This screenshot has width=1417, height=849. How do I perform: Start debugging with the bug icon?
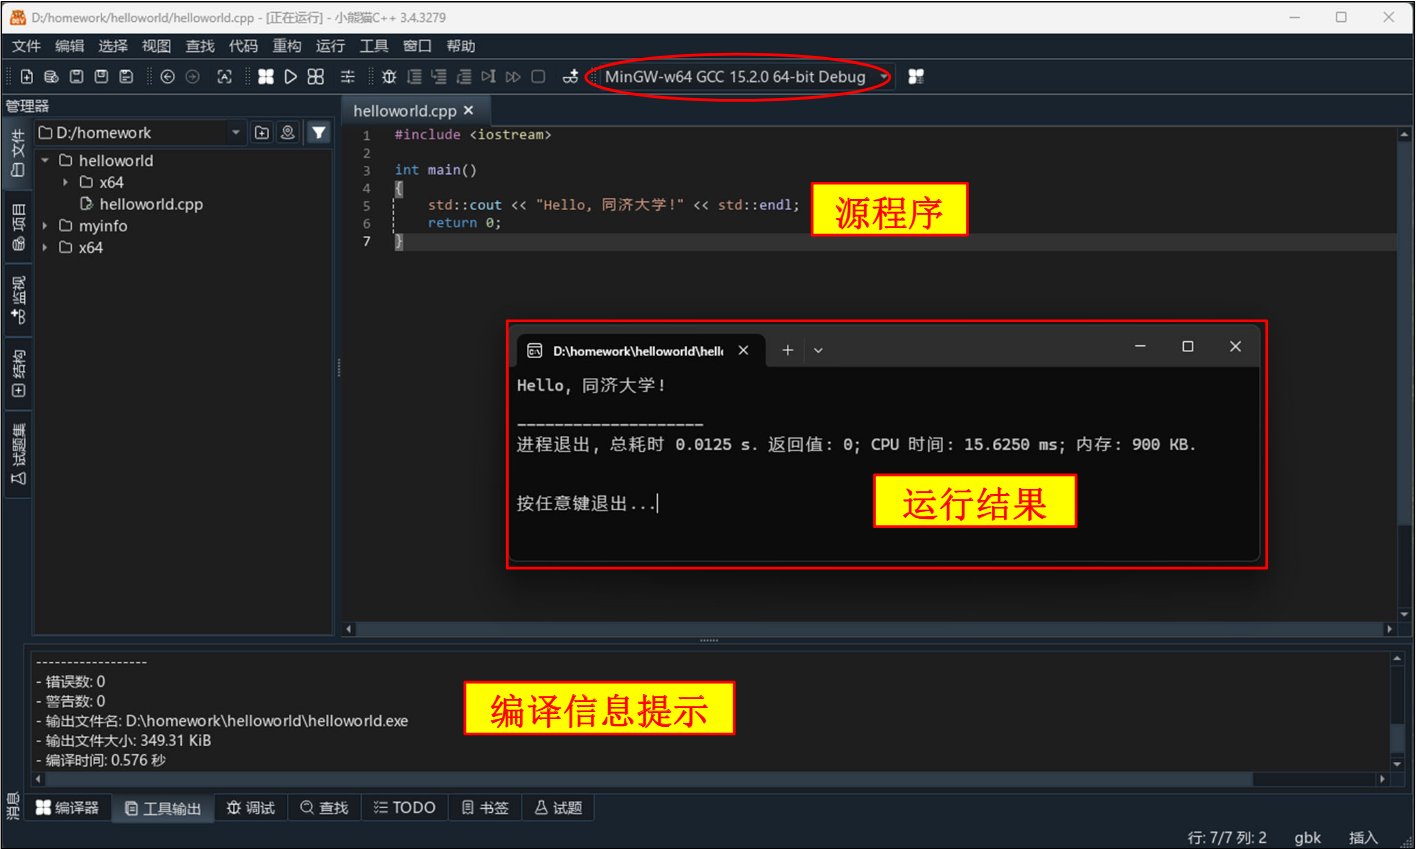pyautogui.click(x=389, y=76)
